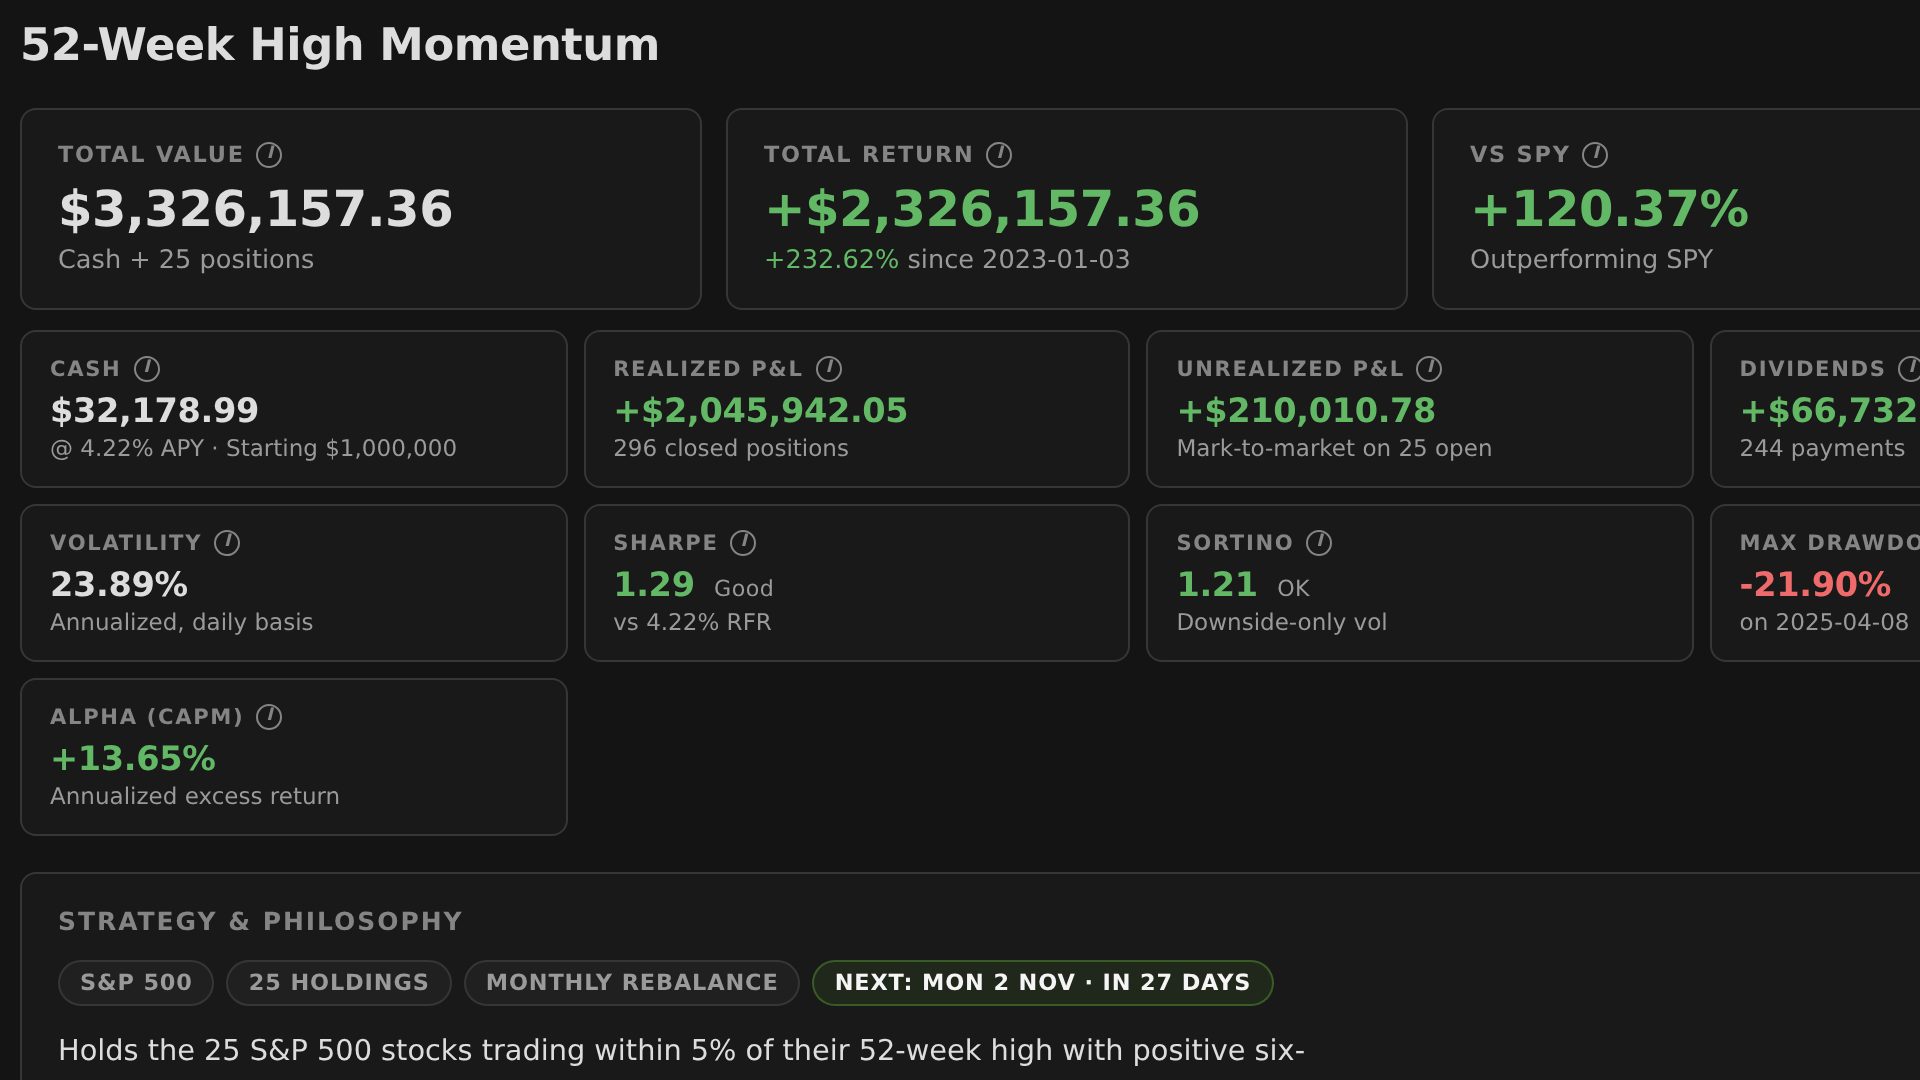The height and width of the screenshot is (1080, 1920).
Task: Click the $3,326,157.36 total value figure
Action: (256, 209)
